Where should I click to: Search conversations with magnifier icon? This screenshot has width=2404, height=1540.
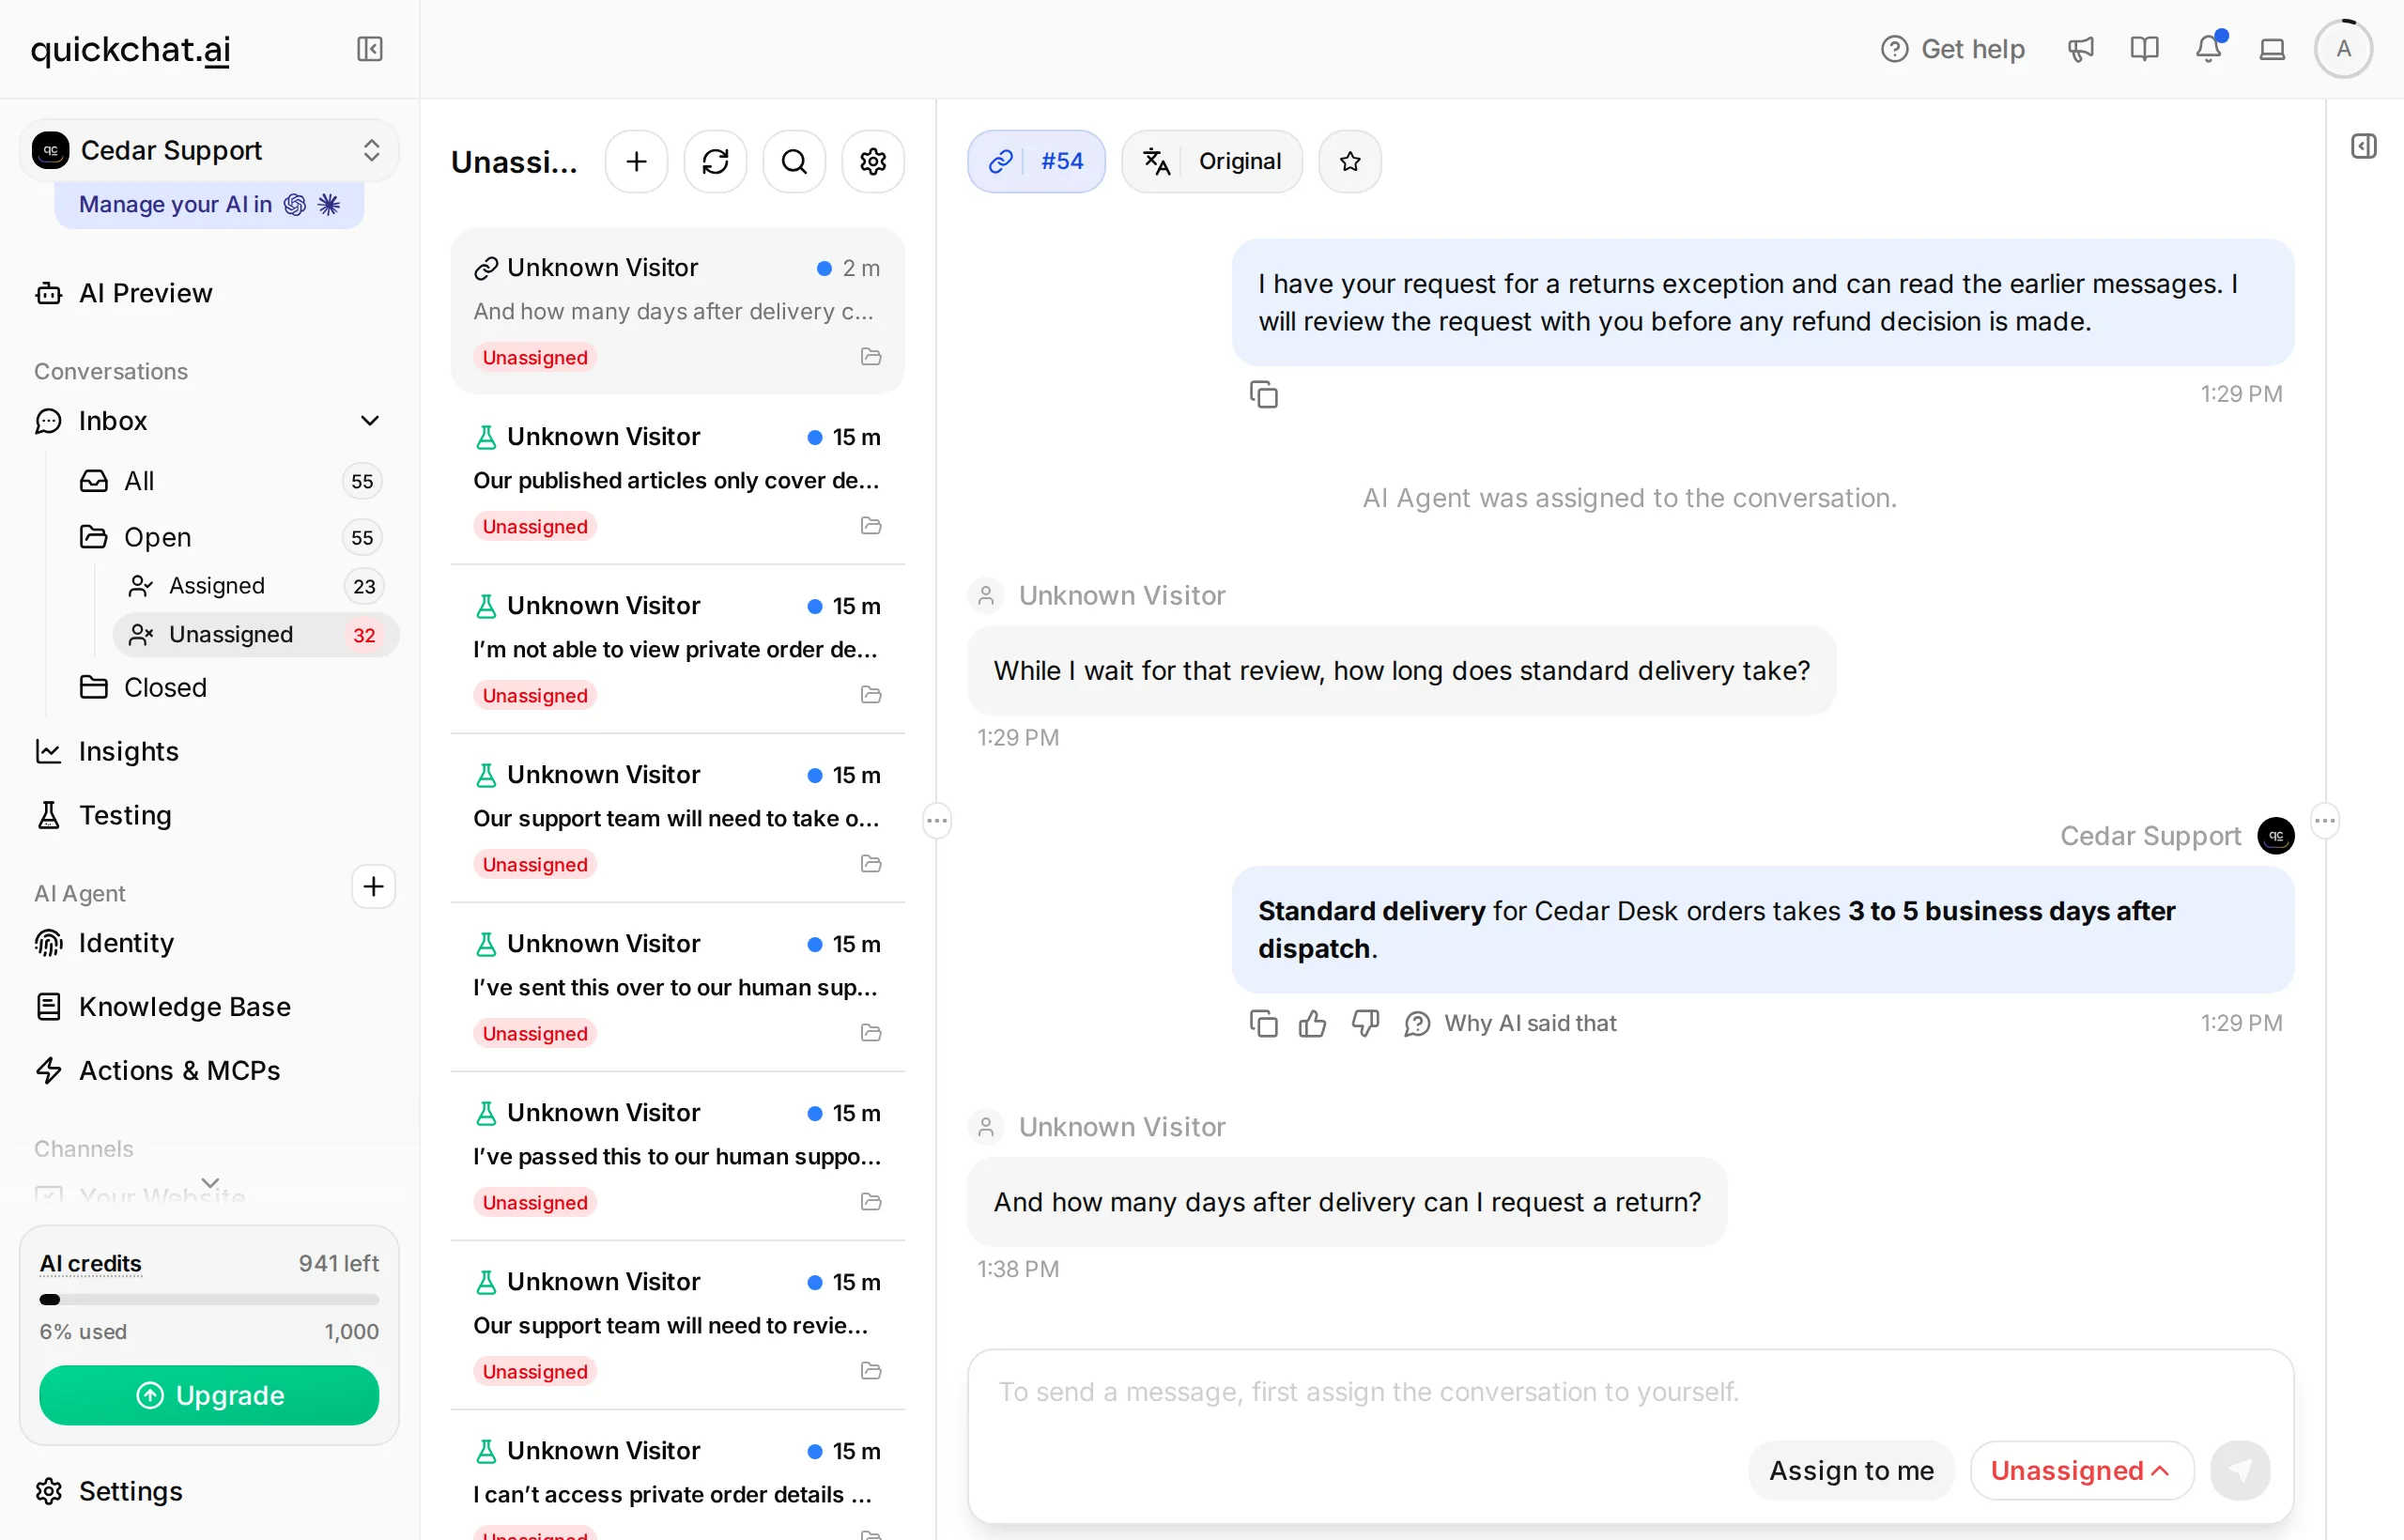[x=795, y=161]
